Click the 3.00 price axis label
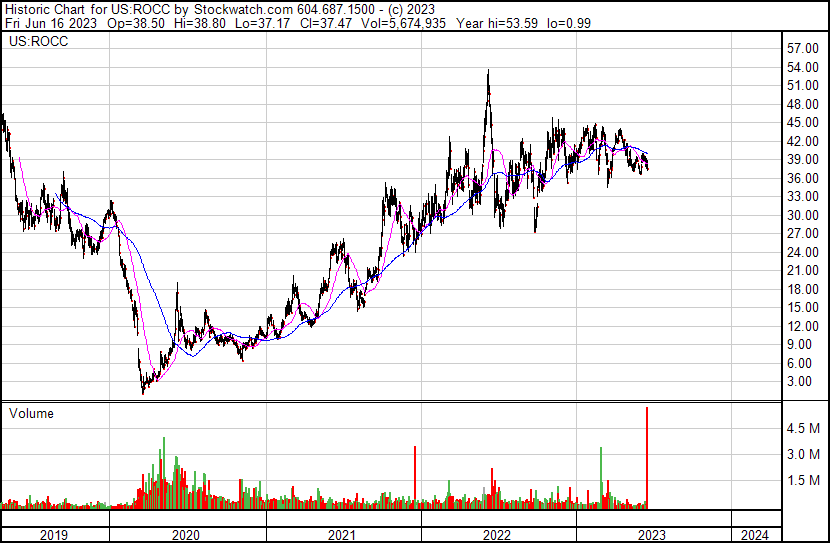Image resolution: width=830 pixels, height=543 pixels. point(800,381)
